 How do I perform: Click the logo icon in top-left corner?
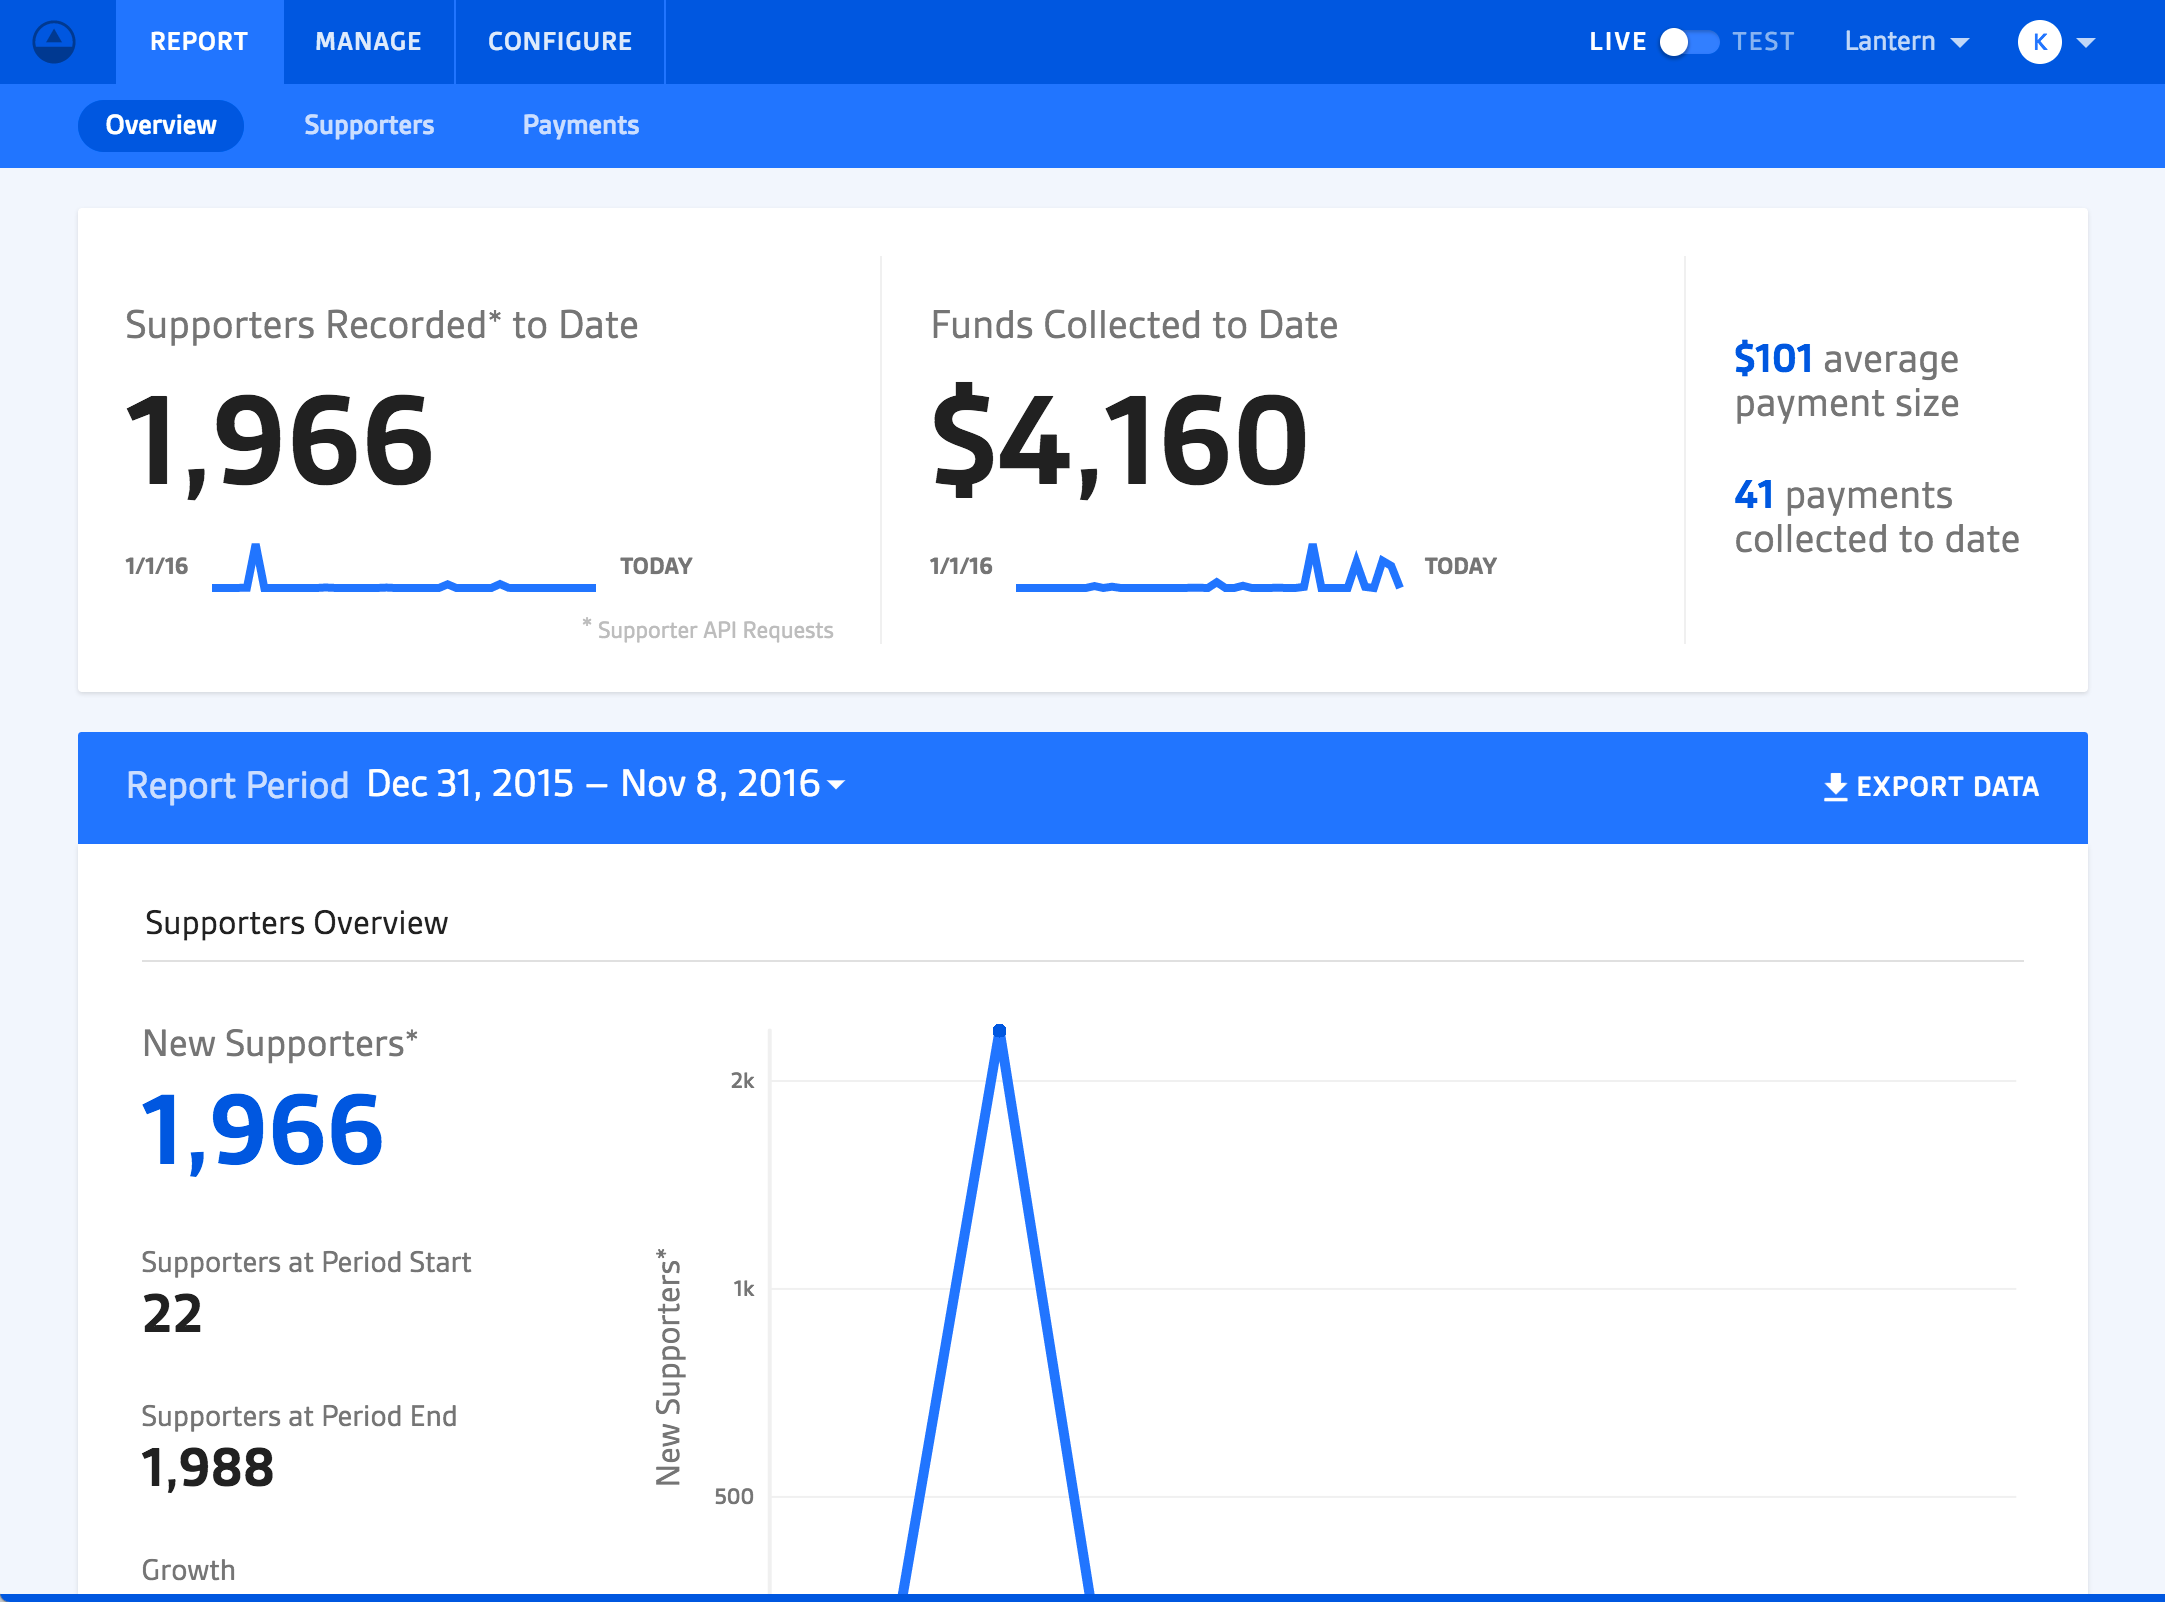pos(54,42)
